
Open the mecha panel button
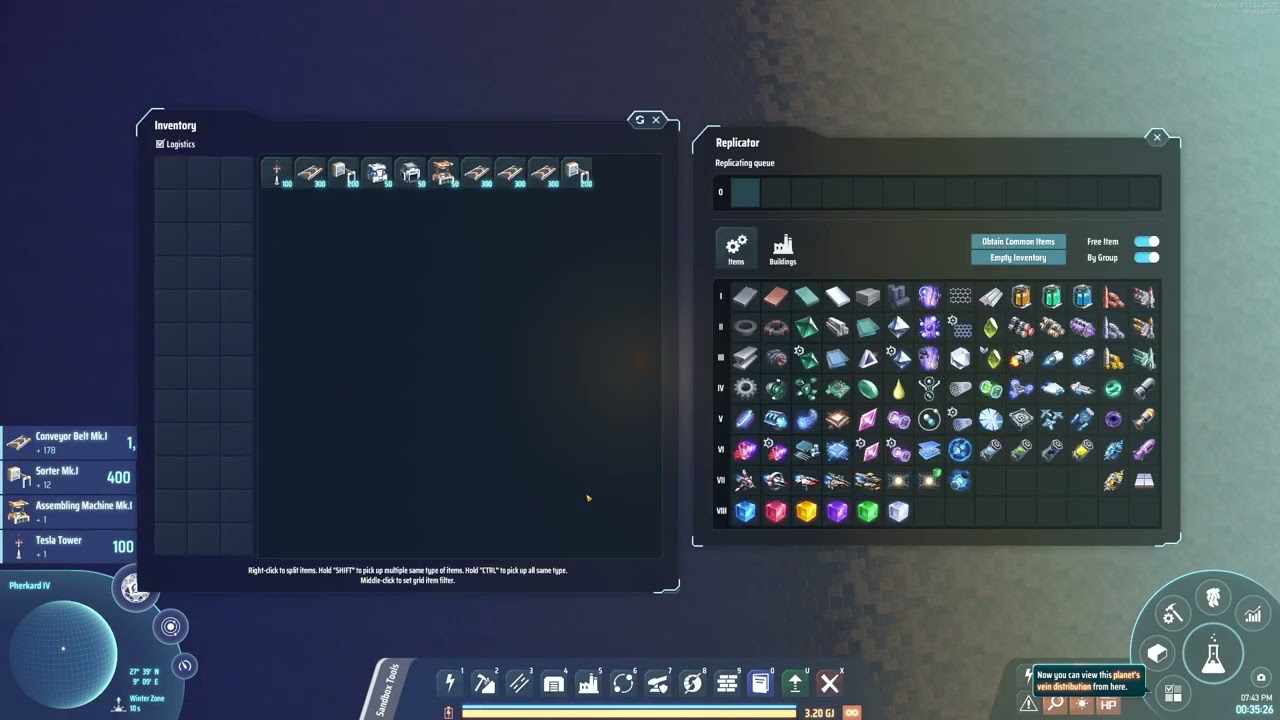[1213, 598]
